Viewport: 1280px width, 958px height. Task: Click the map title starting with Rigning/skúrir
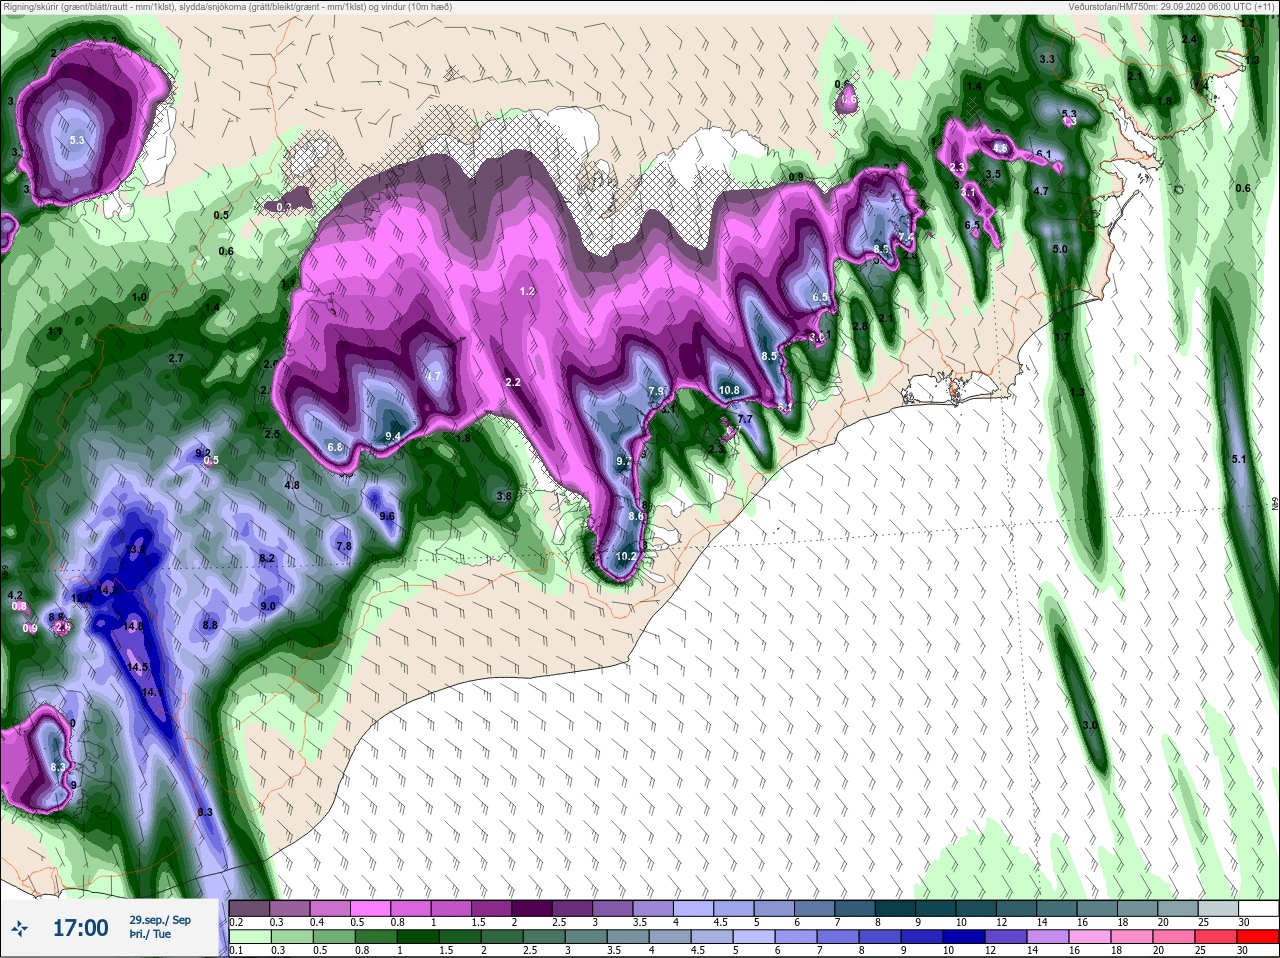pos(227,7)
